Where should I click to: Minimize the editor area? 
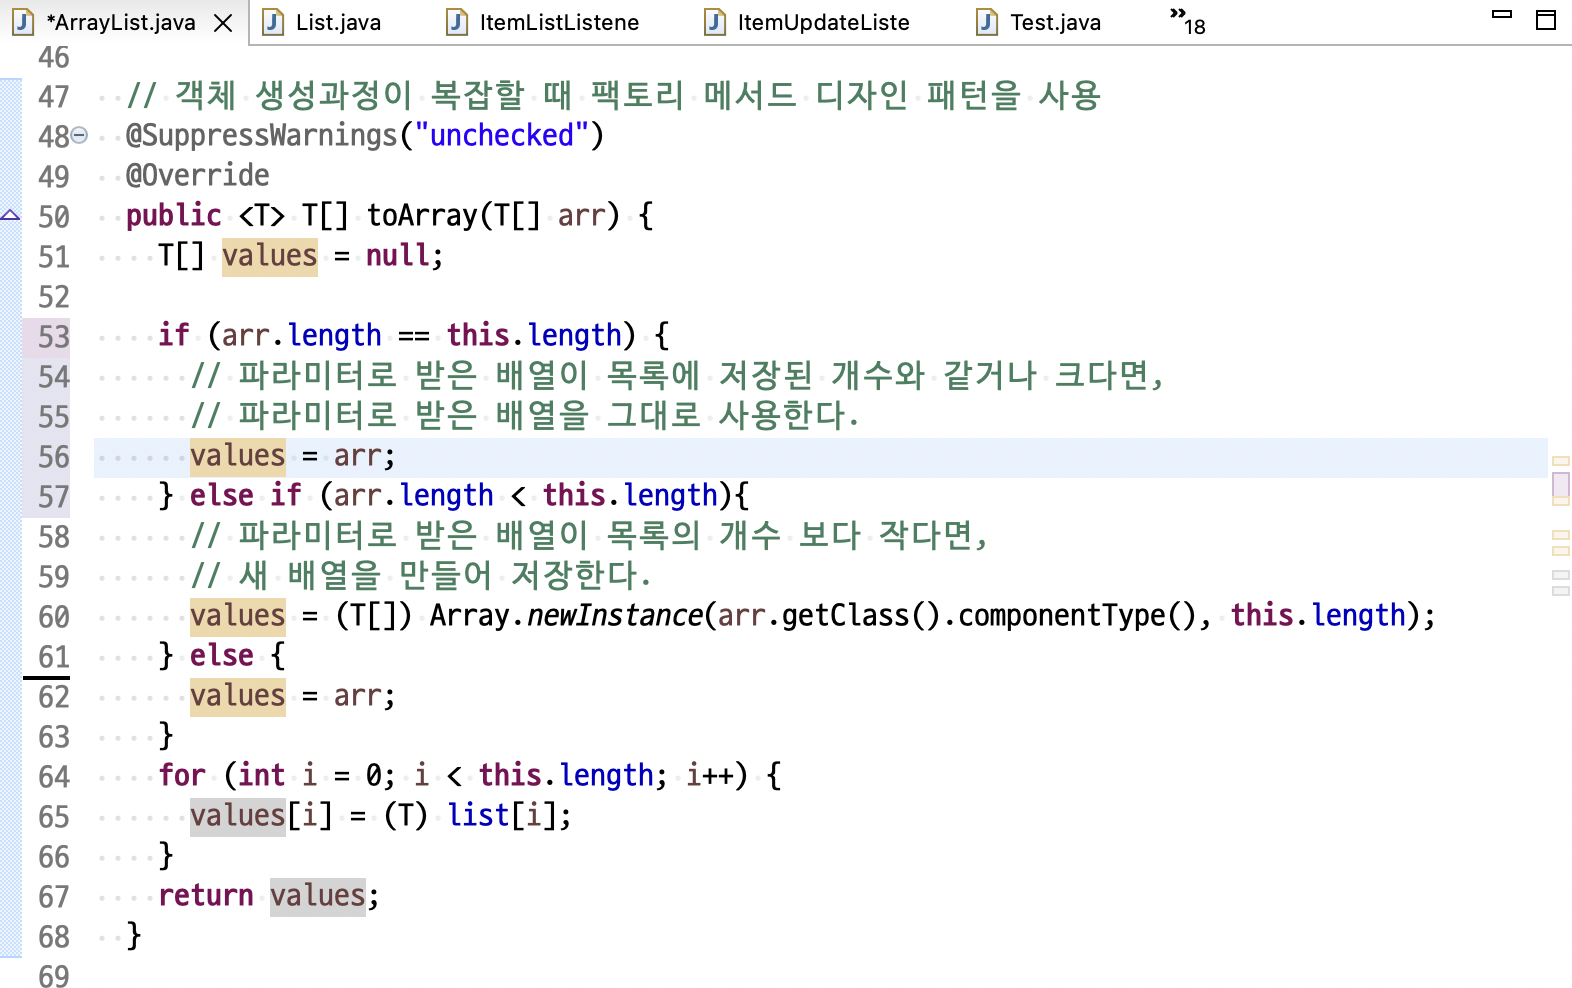click(1502, 15)
